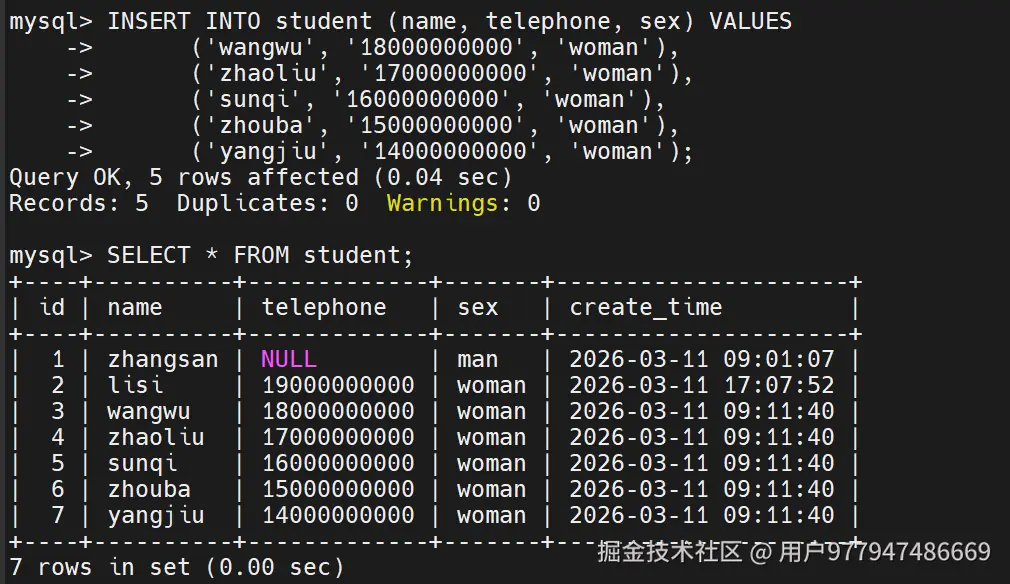Click 'man' in the sex column
1010x584 pixels.
478,359
